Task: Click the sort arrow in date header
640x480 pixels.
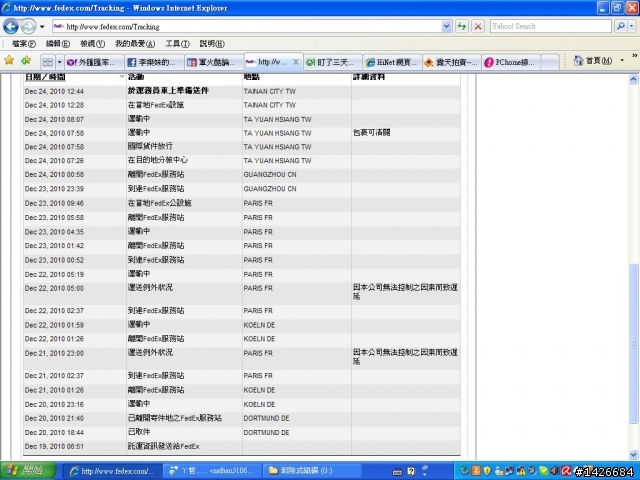Action: point(122,77)
